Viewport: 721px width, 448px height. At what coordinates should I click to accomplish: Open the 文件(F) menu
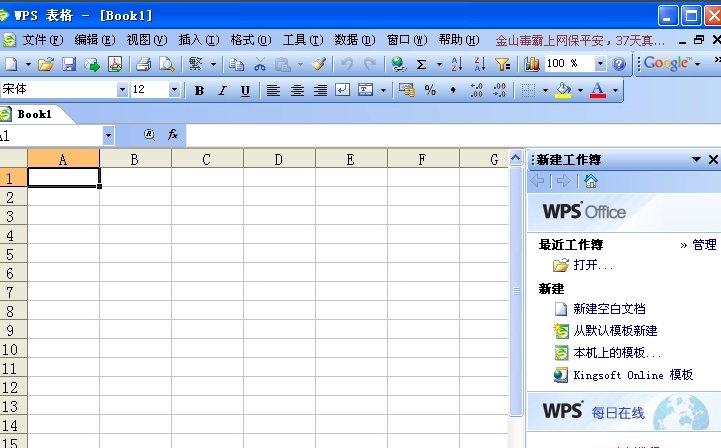[x=43, y=40]
